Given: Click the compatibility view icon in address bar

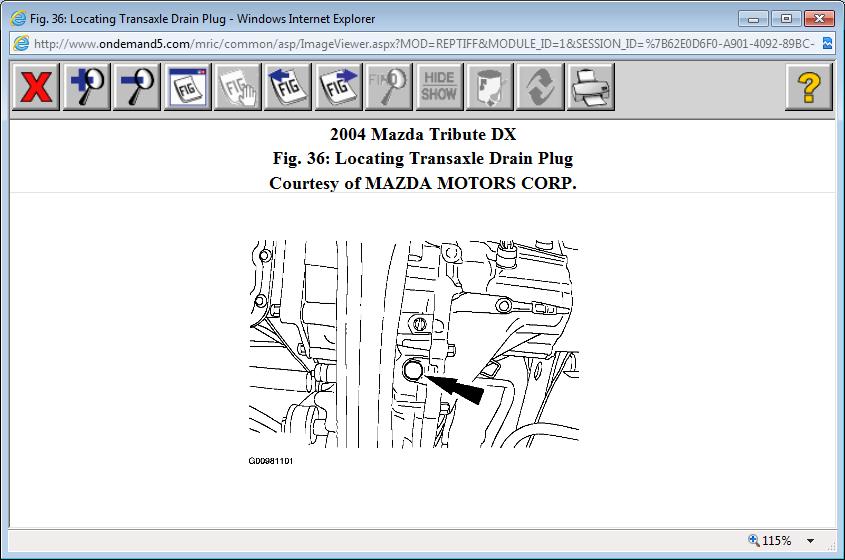Looking at the screenshot, I should click(827, 44).
